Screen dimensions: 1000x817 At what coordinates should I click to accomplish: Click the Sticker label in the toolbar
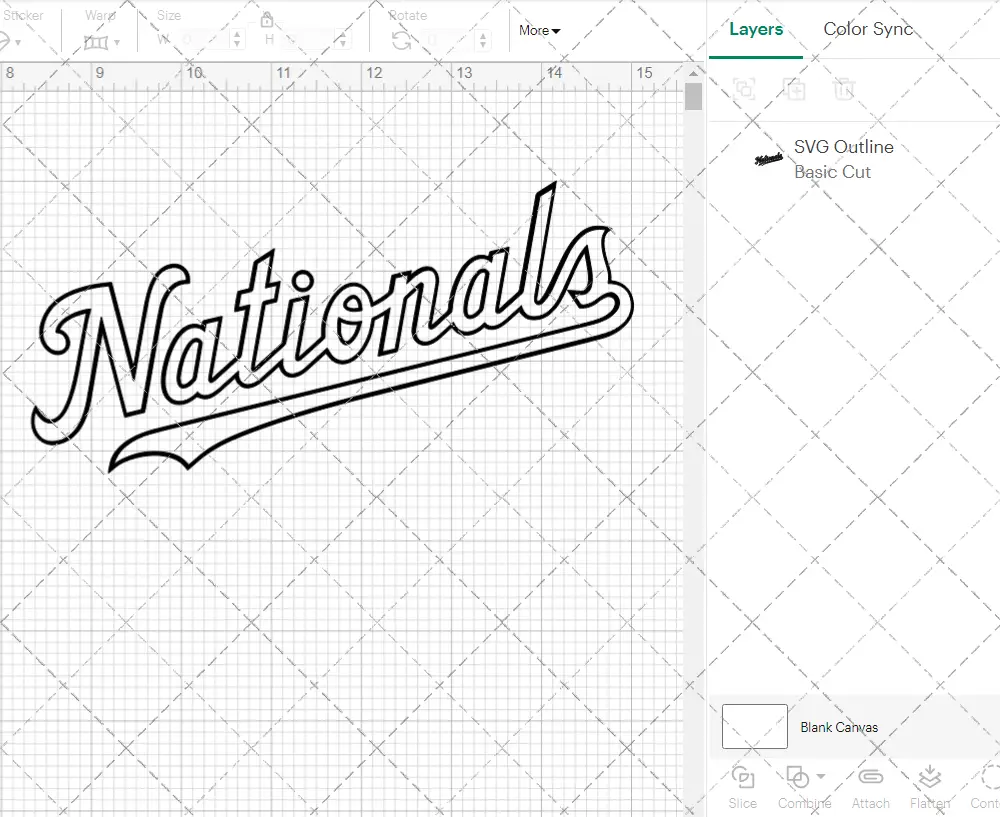tap(23, 15)
